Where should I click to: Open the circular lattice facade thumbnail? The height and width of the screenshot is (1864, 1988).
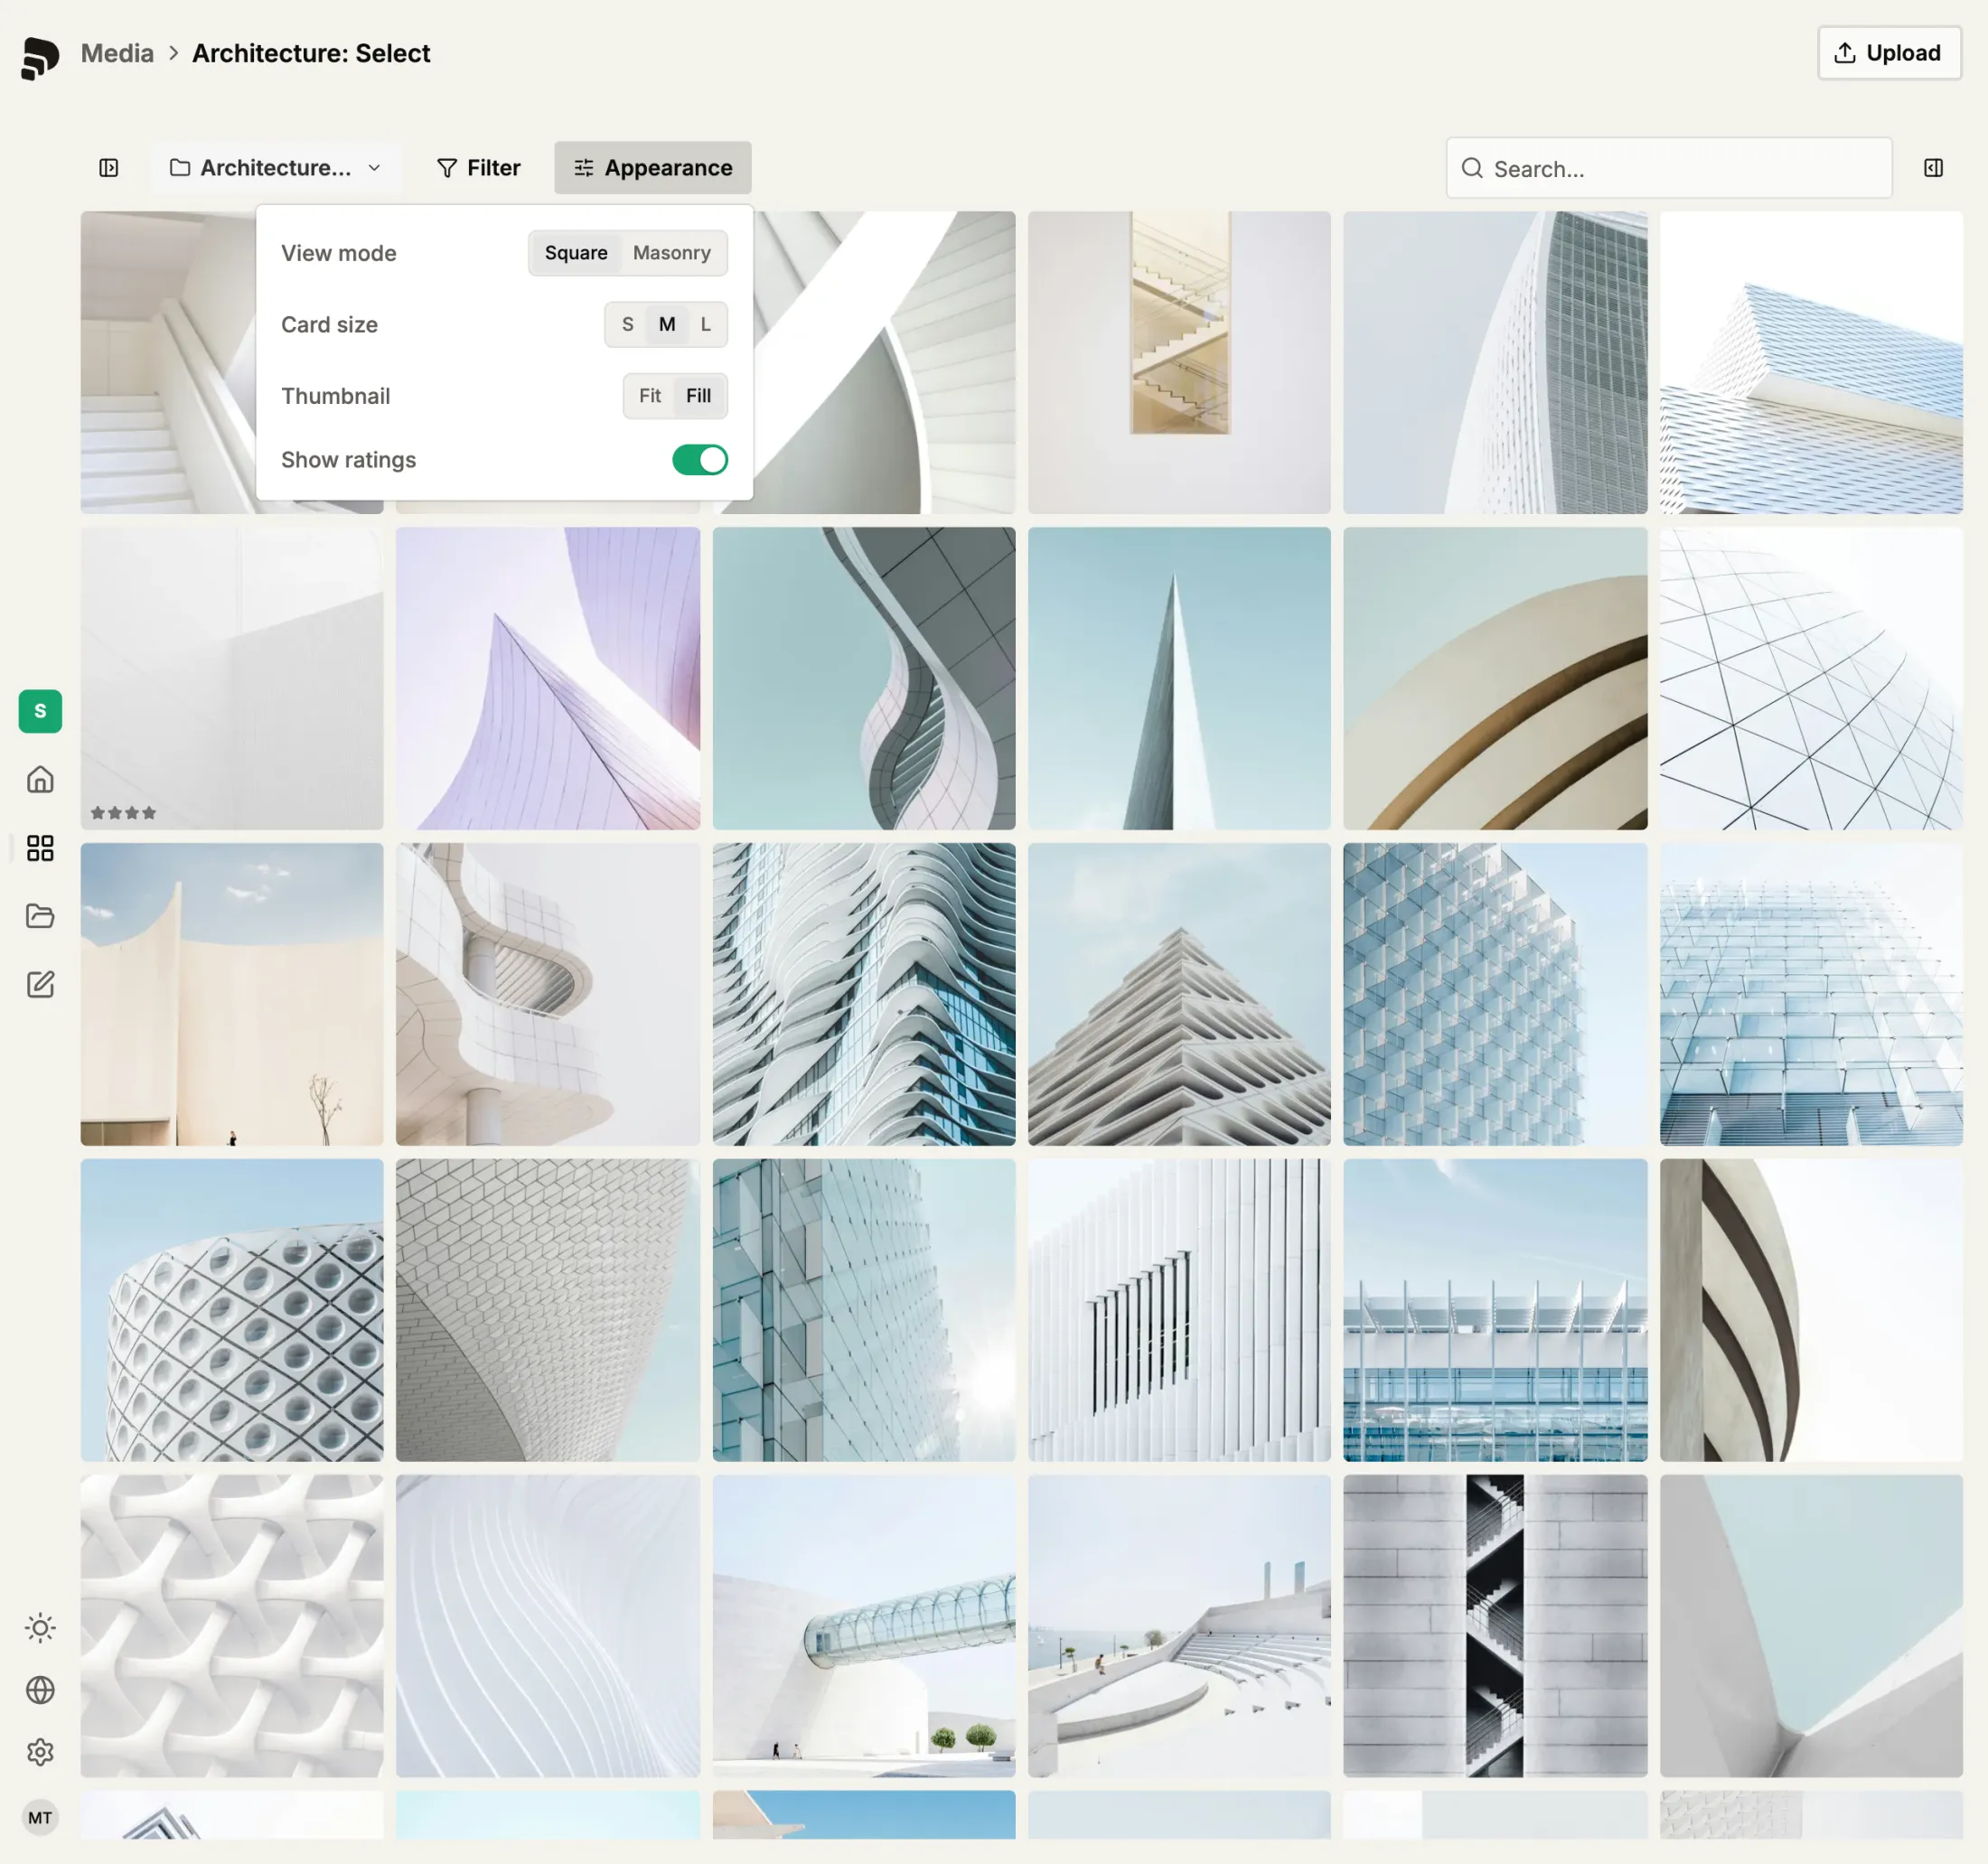tap(232, 1311)
